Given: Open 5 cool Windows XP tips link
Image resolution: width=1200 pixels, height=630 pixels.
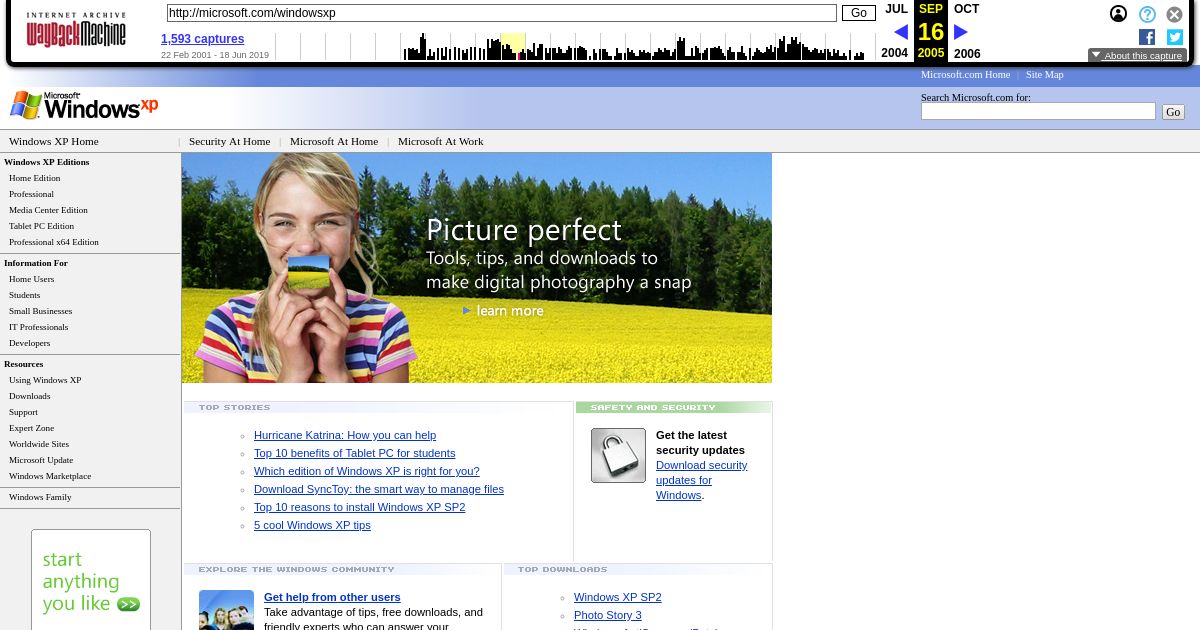Looking at the screenshot, I should (312, 525).
